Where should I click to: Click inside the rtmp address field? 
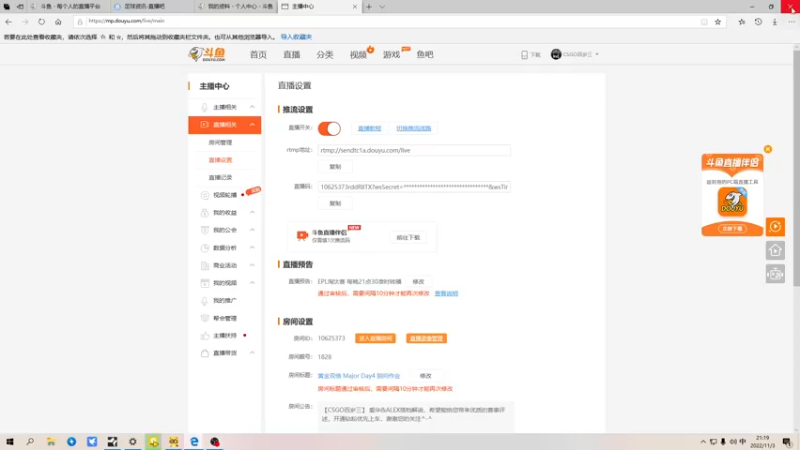[414, 151]
